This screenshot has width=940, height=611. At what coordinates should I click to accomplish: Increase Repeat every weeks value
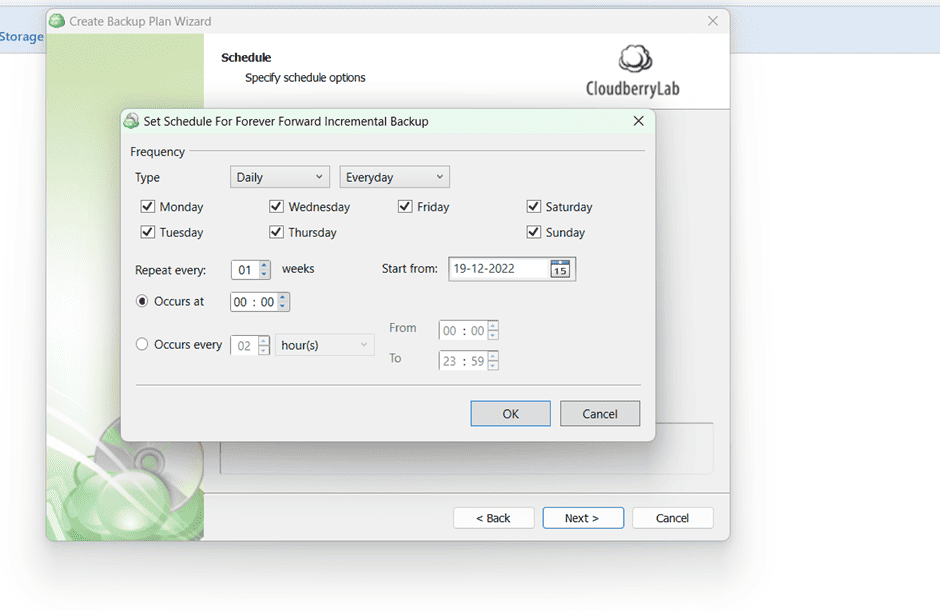264,265
